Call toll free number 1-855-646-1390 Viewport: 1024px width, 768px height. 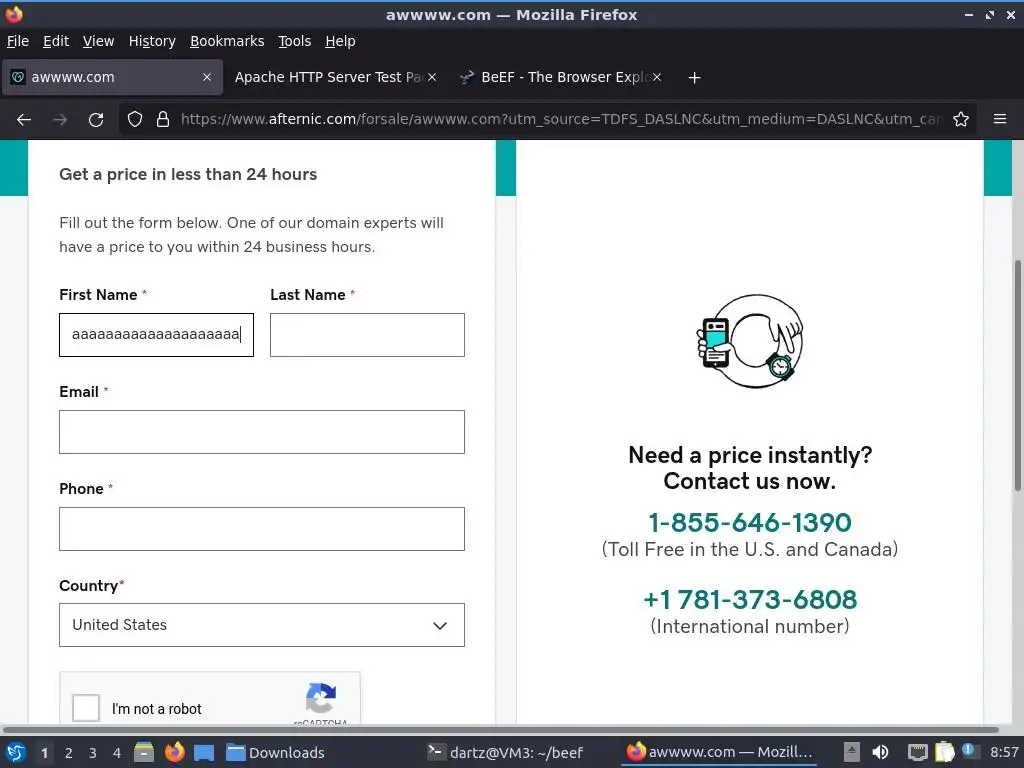click(750, 522)
